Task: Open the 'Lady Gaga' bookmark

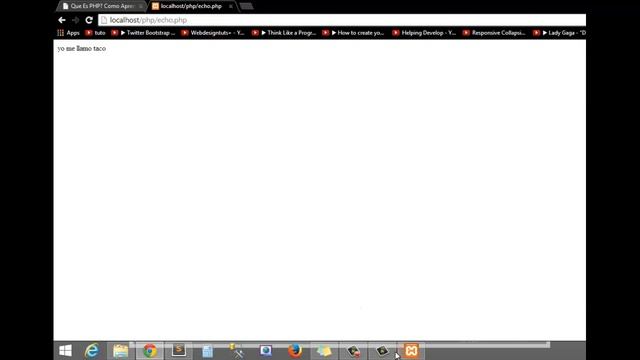Action: pos(559,33)
